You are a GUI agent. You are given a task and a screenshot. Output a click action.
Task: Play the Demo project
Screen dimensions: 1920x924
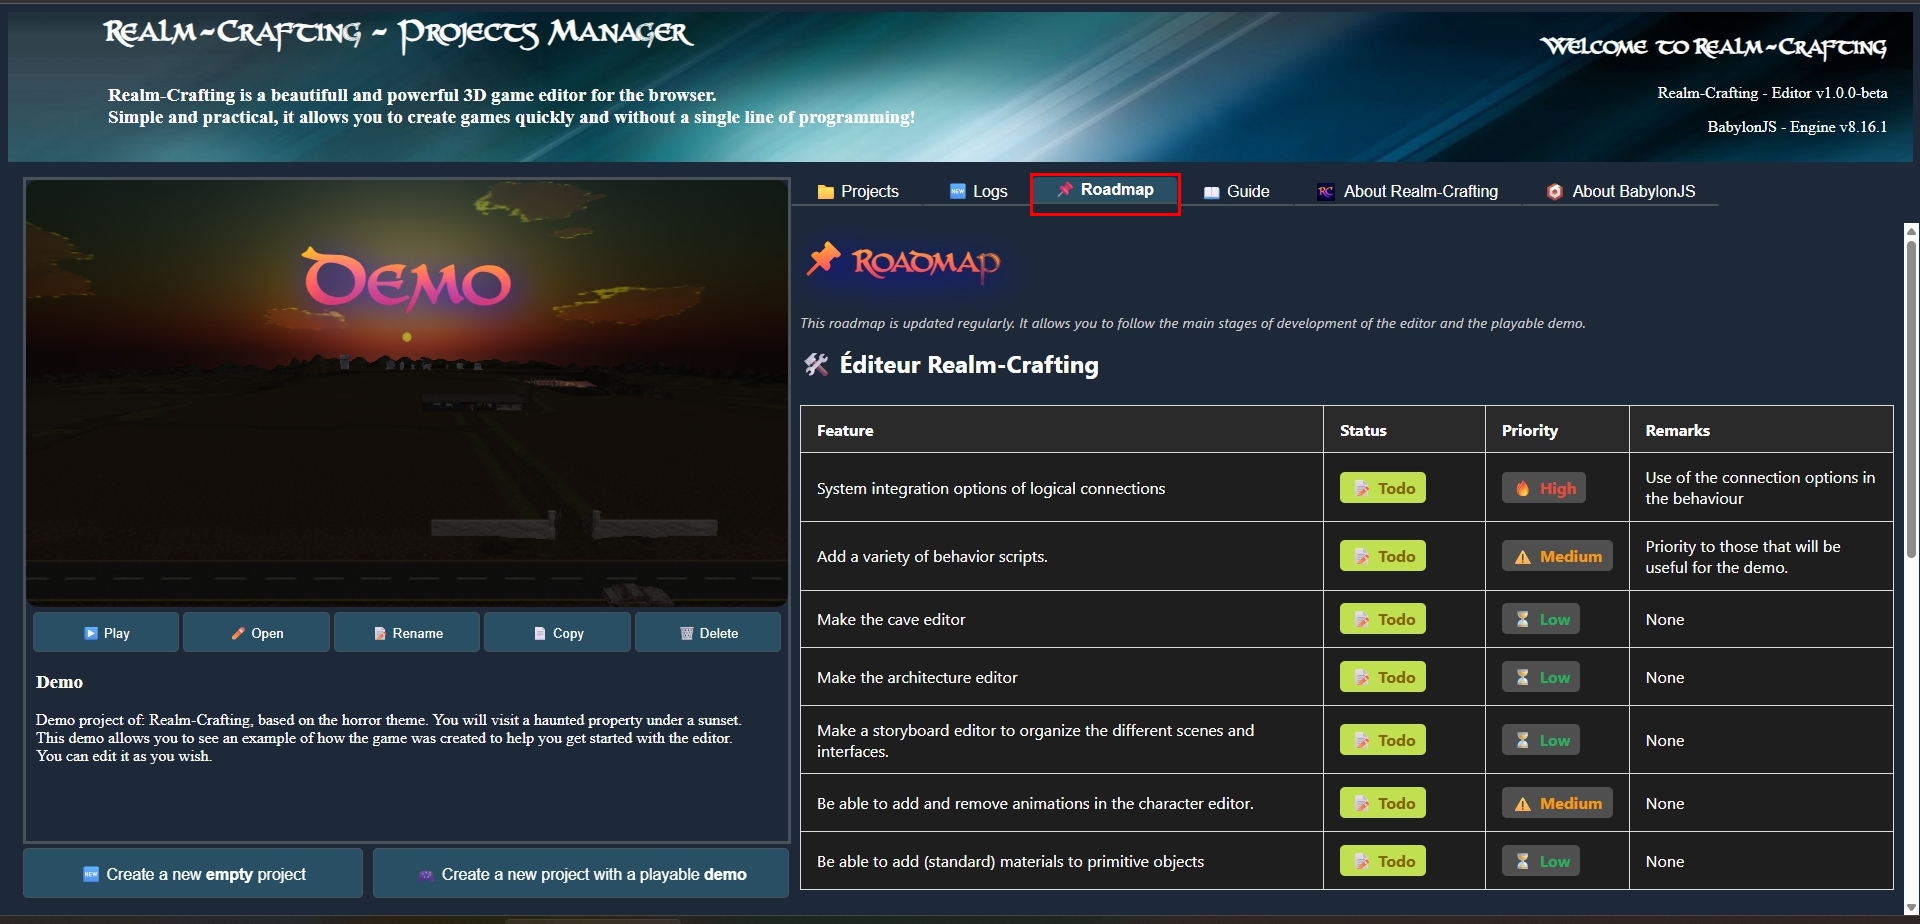pyautogui.click(x=106, y=633)
